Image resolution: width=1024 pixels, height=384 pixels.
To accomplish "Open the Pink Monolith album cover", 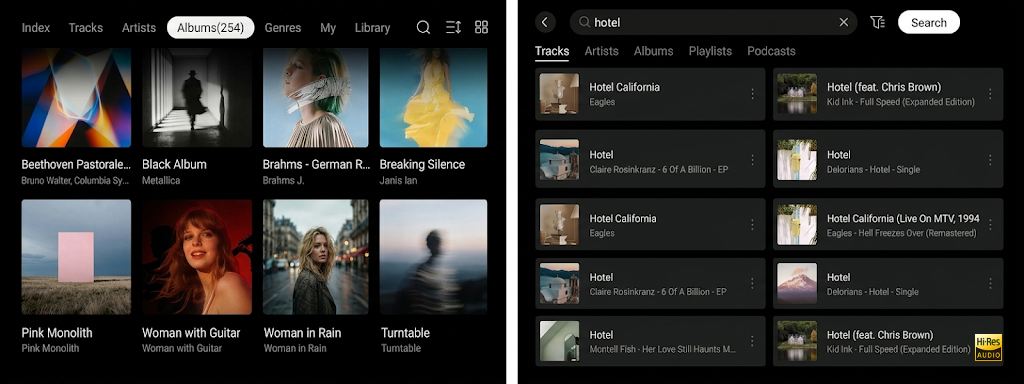I will [x=76, y=257].
